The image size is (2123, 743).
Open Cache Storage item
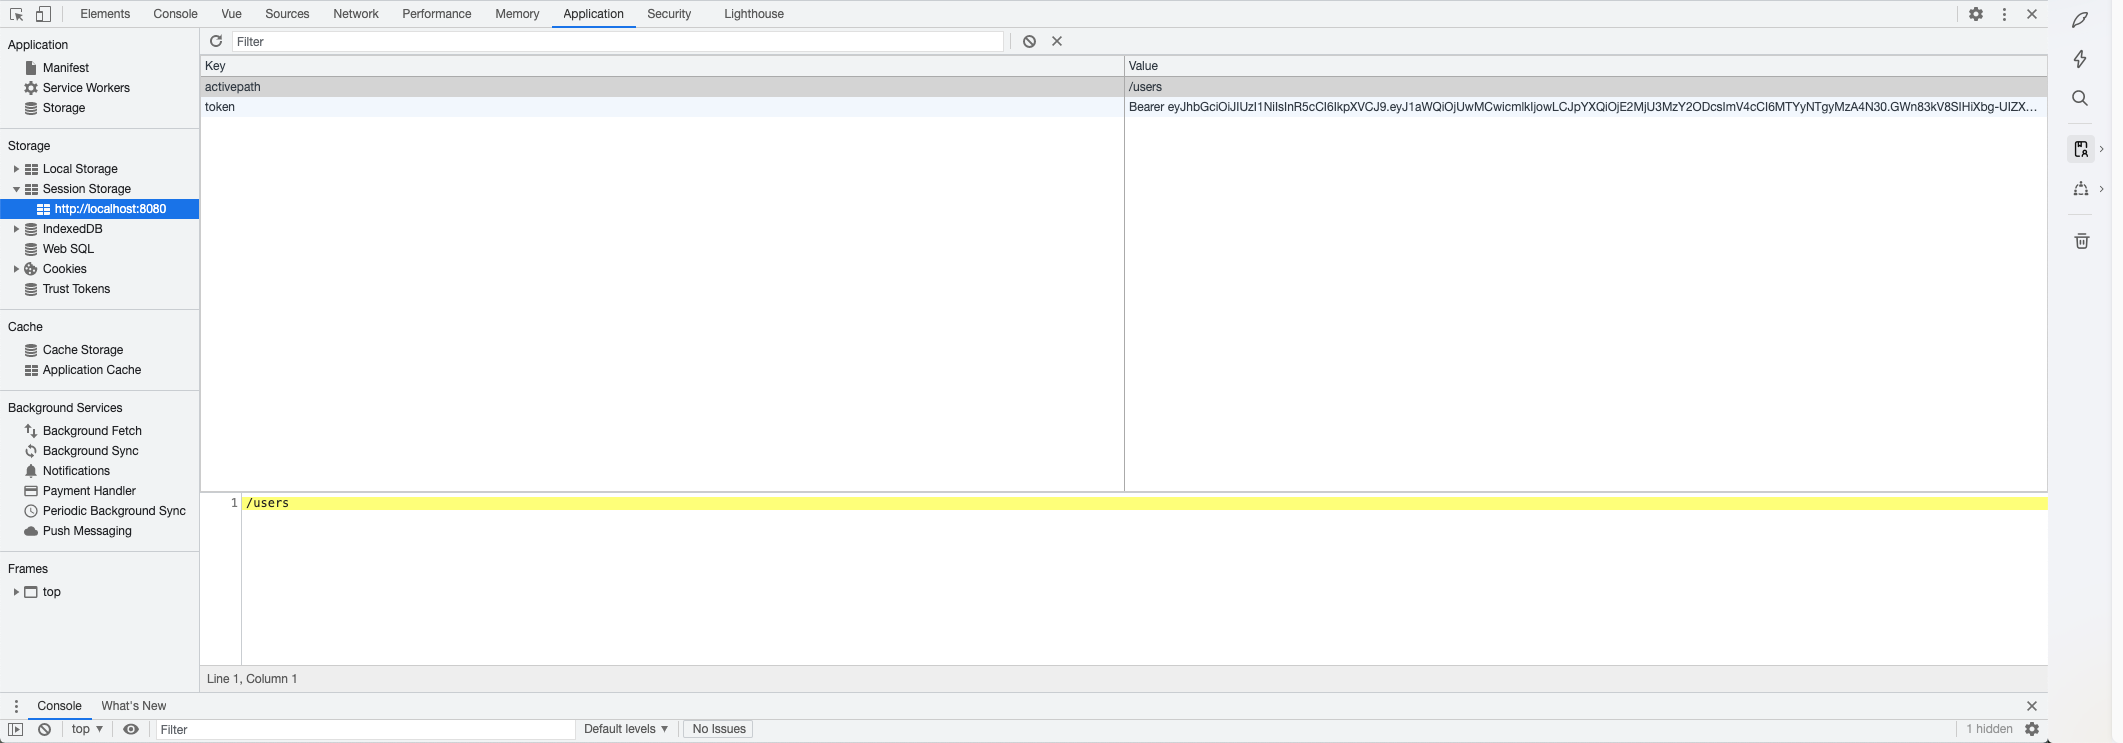(x=83, y=350)
